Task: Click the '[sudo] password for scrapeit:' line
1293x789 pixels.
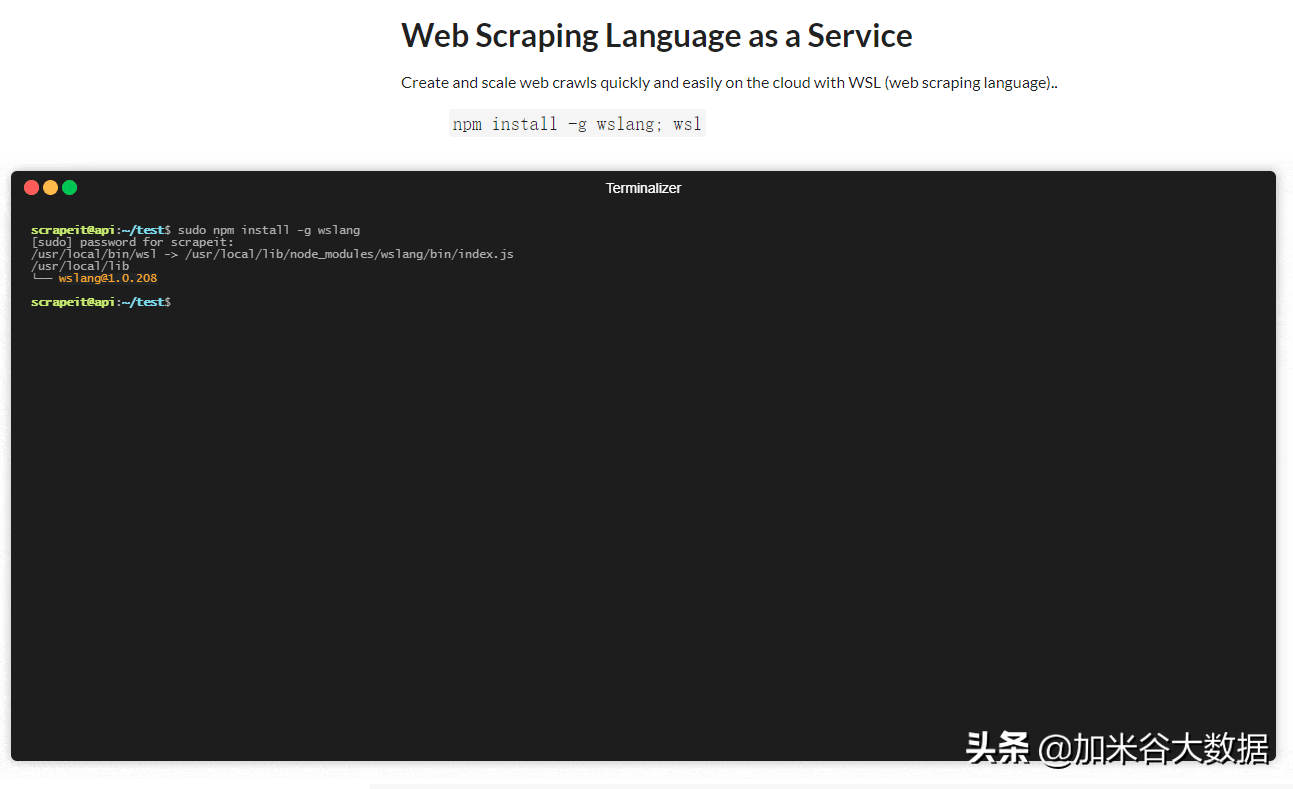Action: [x=132, y=242]
